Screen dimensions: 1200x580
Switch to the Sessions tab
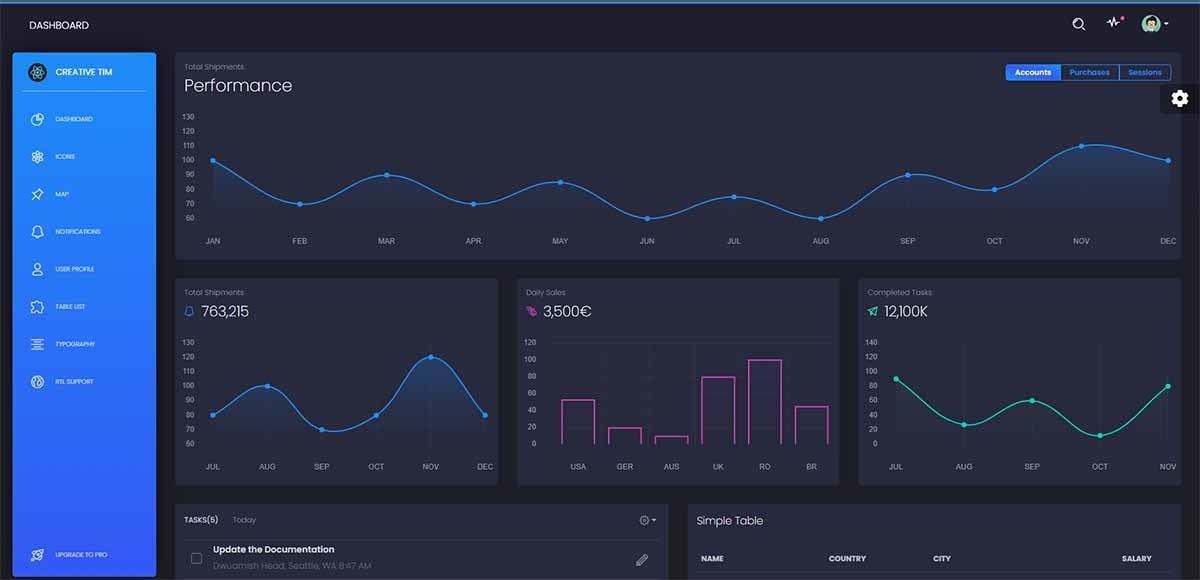[x=1145, y=72]
